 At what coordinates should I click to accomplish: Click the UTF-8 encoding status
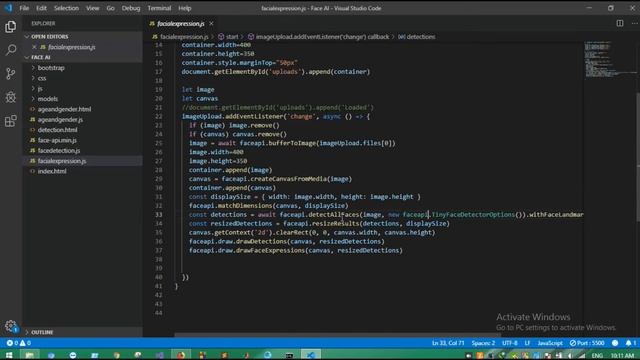click(510, 343)
